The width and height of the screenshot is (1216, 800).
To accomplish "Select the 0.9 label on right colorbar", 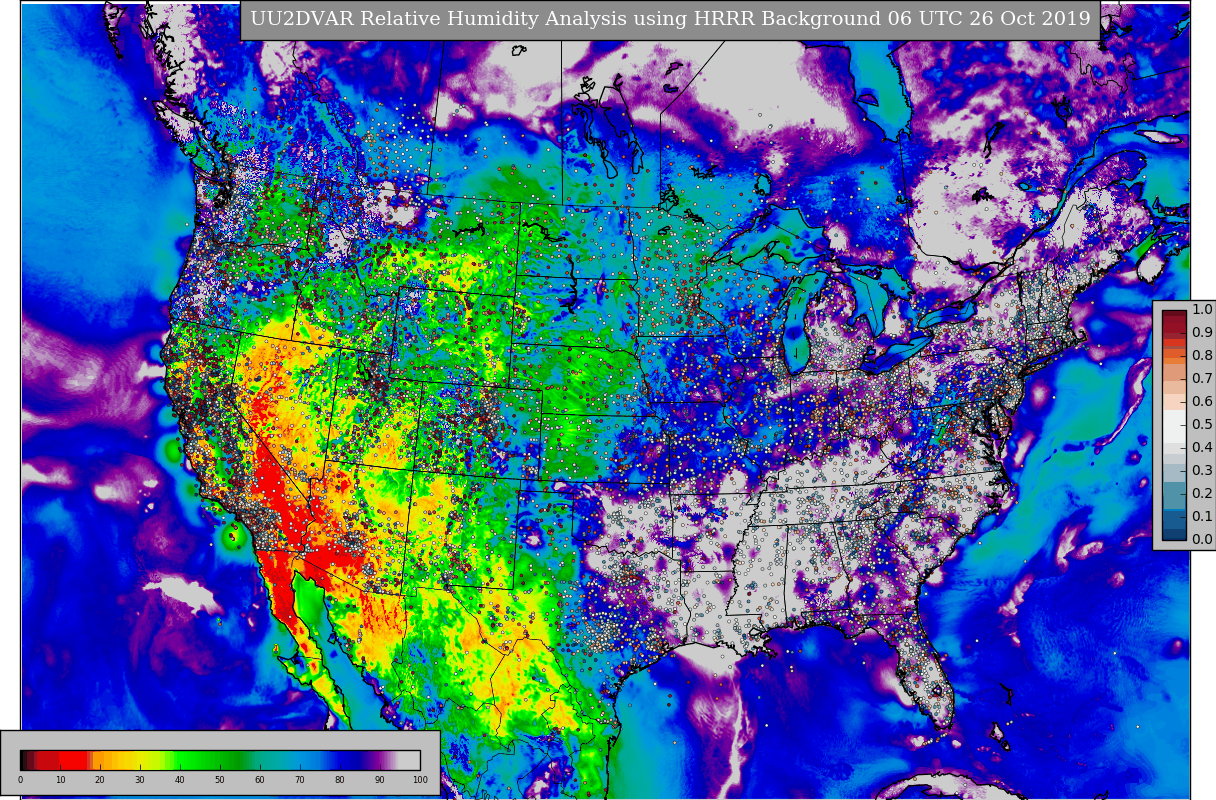I will [x=1202, y=333].
